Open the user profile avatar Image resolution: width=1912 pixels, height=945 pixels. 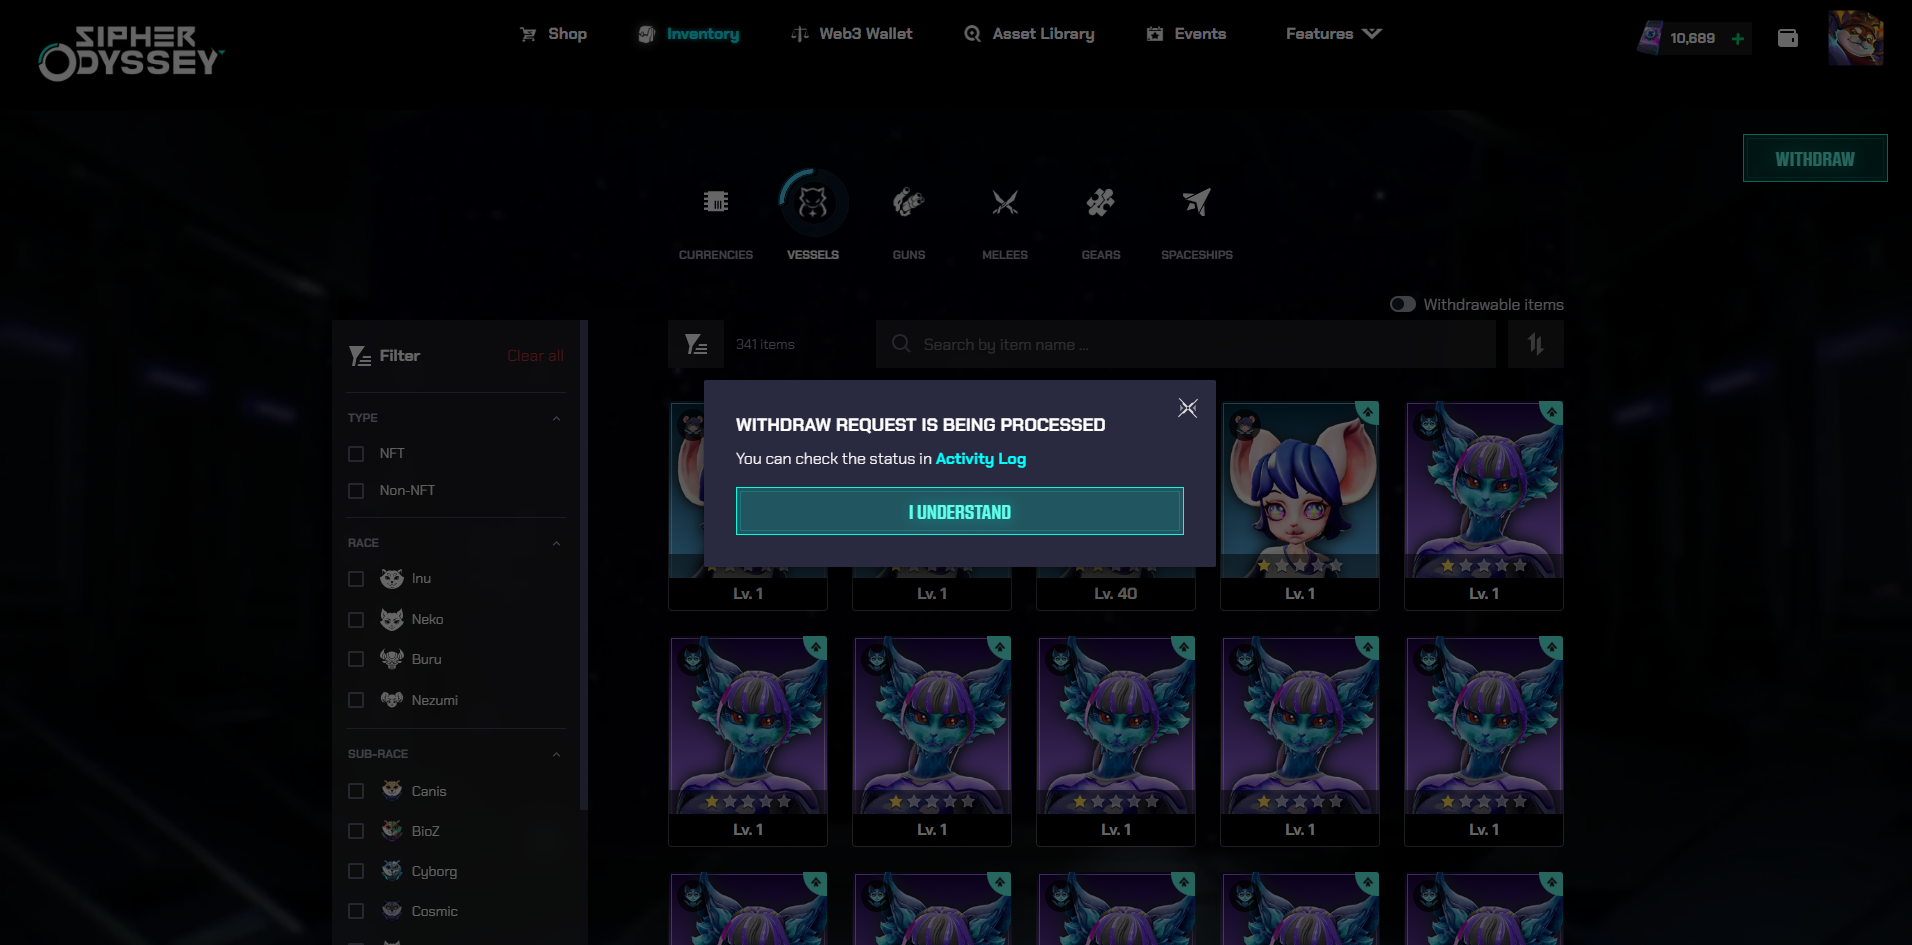1856,38
